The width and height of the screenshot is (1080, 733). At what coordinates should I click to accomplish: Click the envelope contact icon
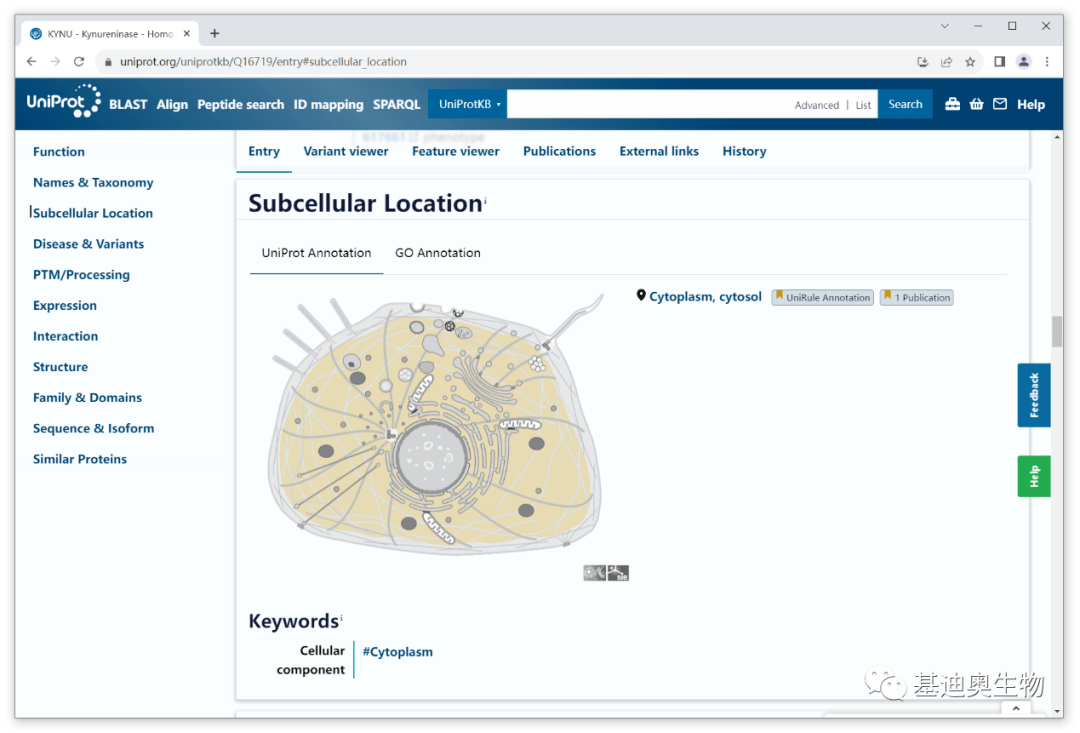(x=999, y=104)
